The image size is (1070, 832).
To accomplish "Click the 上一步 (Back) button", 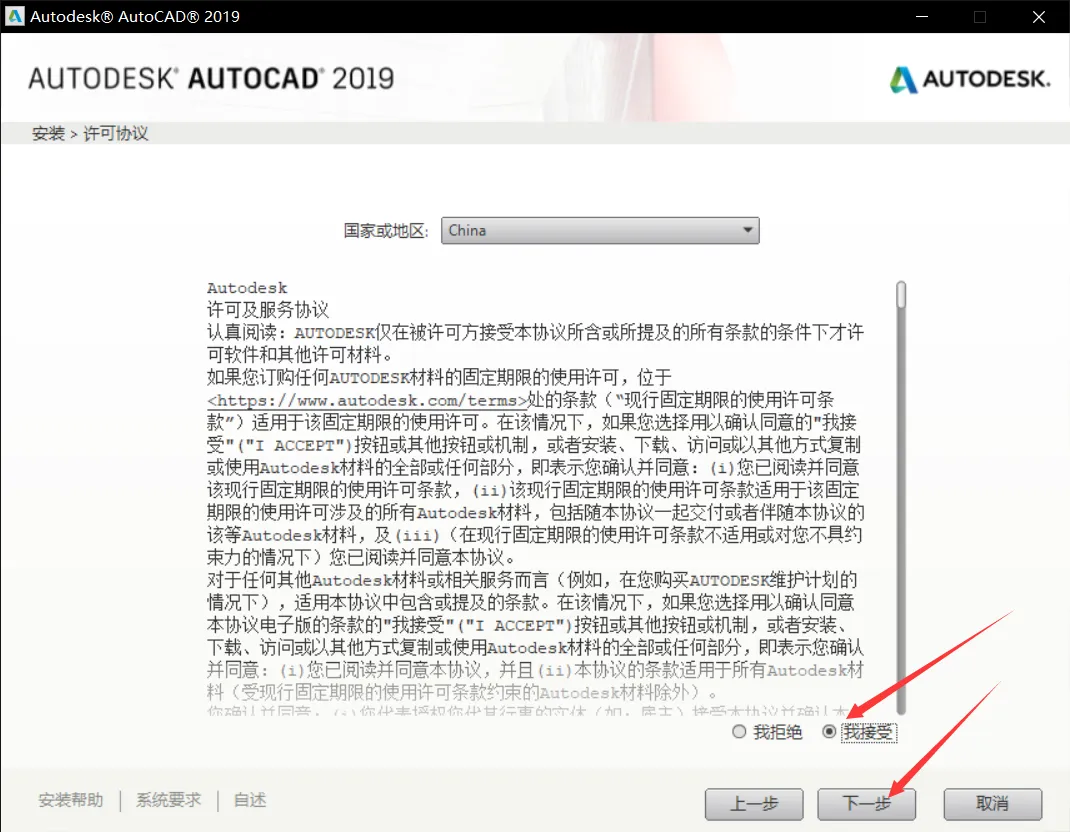I will point(754,803).
